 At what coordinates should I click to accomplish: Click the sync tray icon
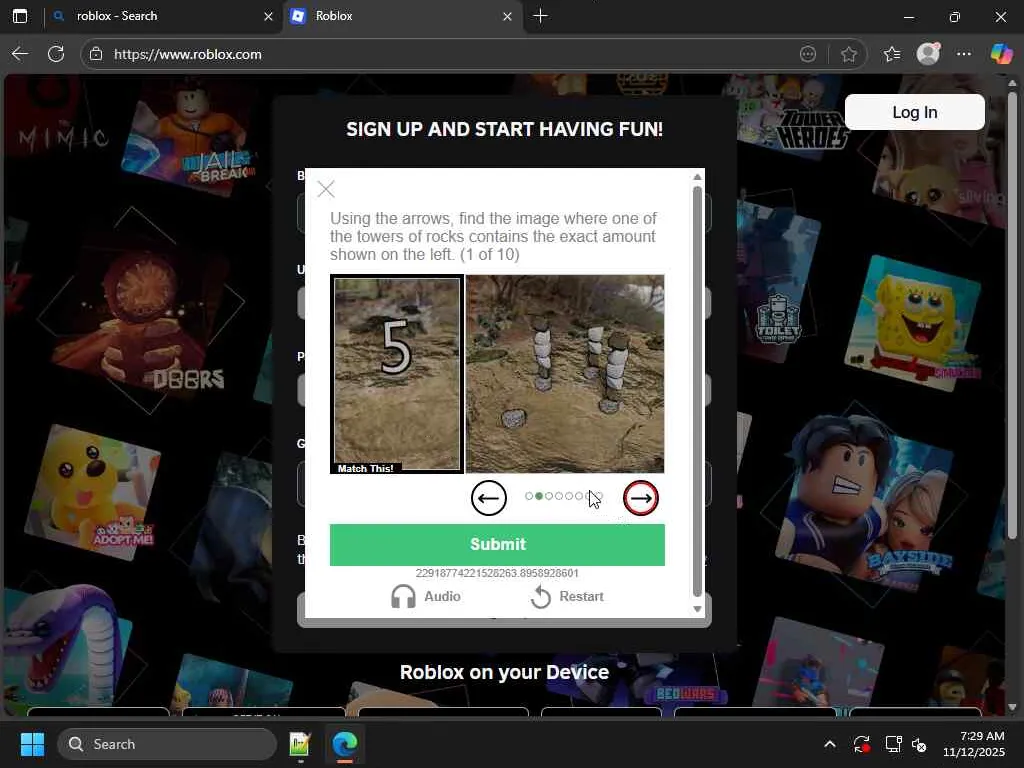(x=861, y=744)
